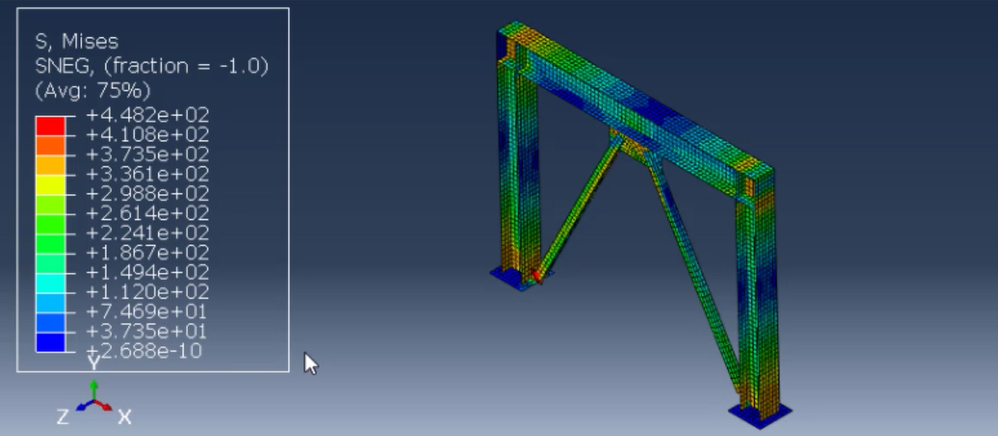
Task: Click 'SNEG, (fraction = -1.0)' legend text
Action: click(x=151, y=66)
